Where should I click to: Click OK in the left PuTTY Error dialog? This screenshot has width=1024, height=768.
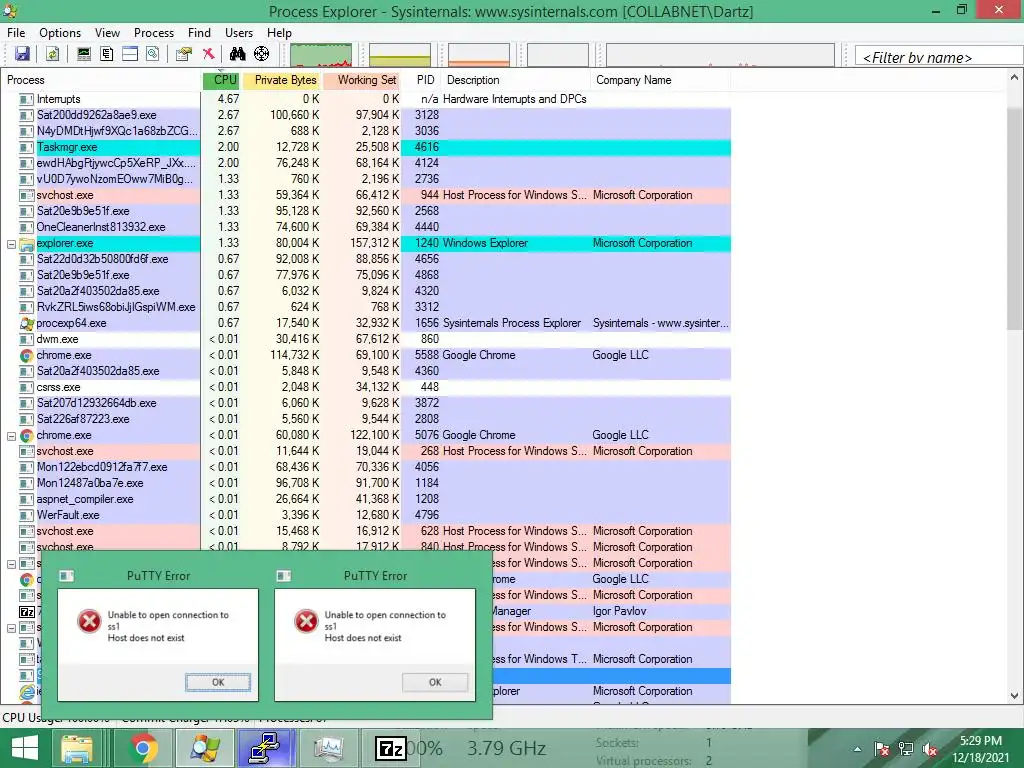pyautogui.click(x=218, y=682)
